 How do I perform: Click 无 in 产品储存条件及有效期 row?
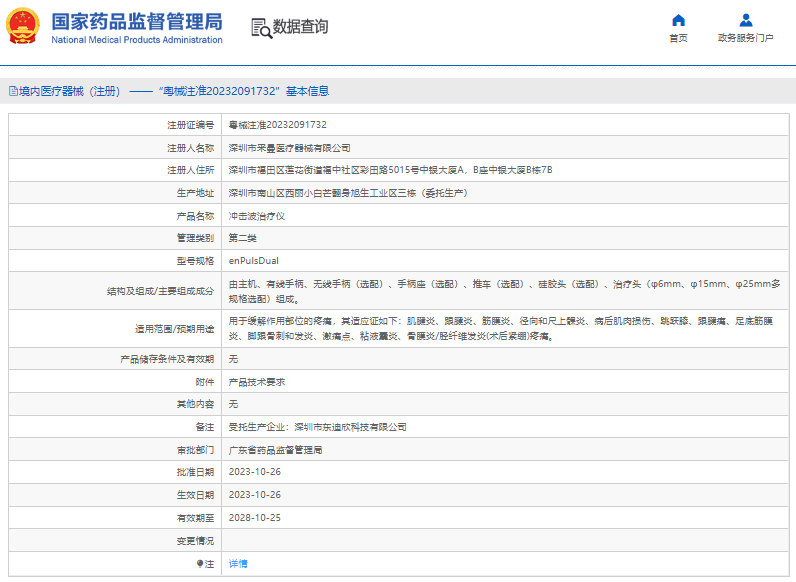233,360
